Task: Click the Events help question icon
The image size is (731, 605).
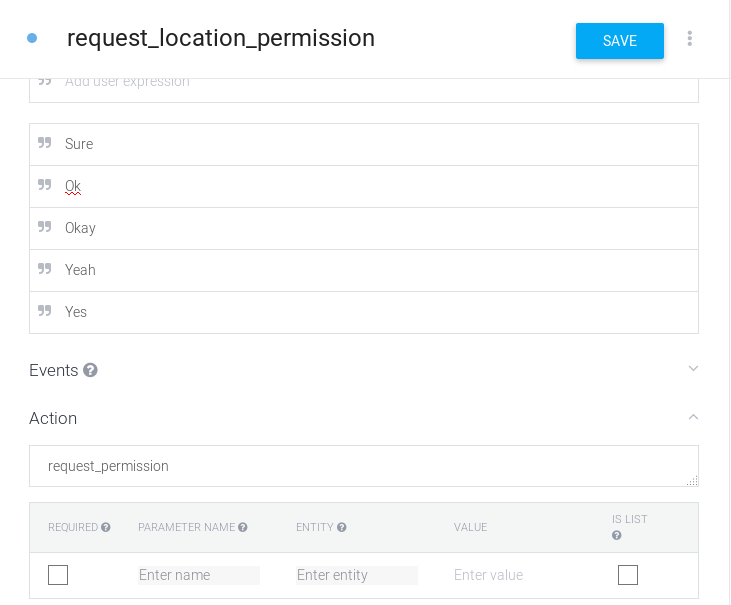Action: click(90, 370)
